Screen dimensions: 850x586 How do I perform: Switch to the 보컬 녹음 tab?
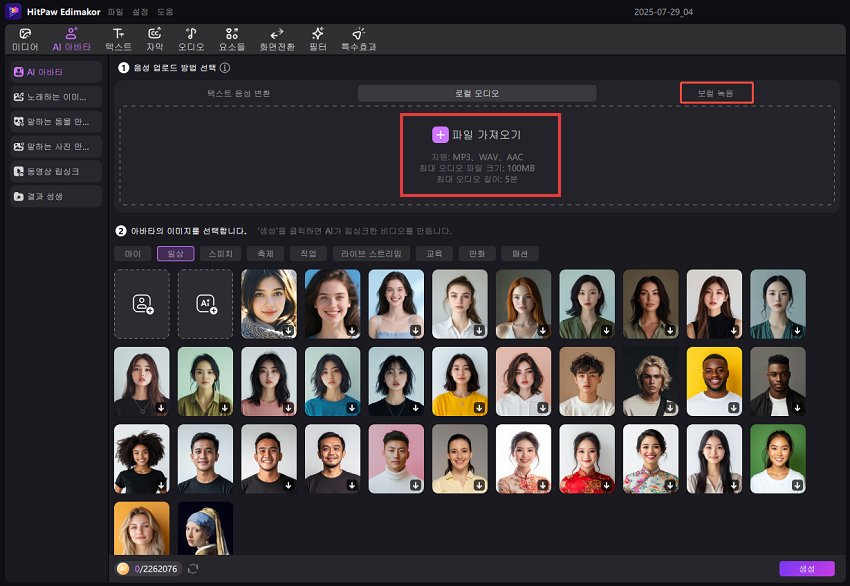[x=716, y=93]
